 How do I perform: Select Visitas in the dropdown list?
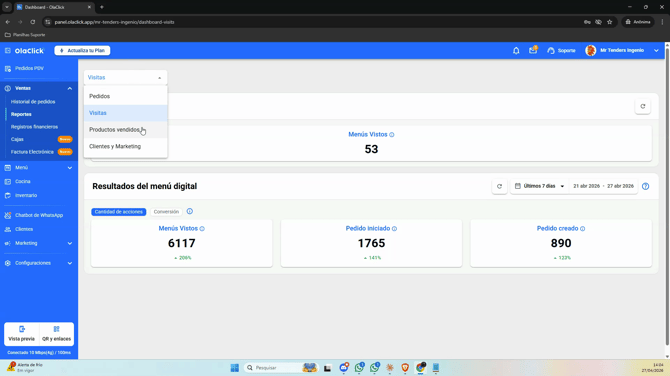click(126, 113)
